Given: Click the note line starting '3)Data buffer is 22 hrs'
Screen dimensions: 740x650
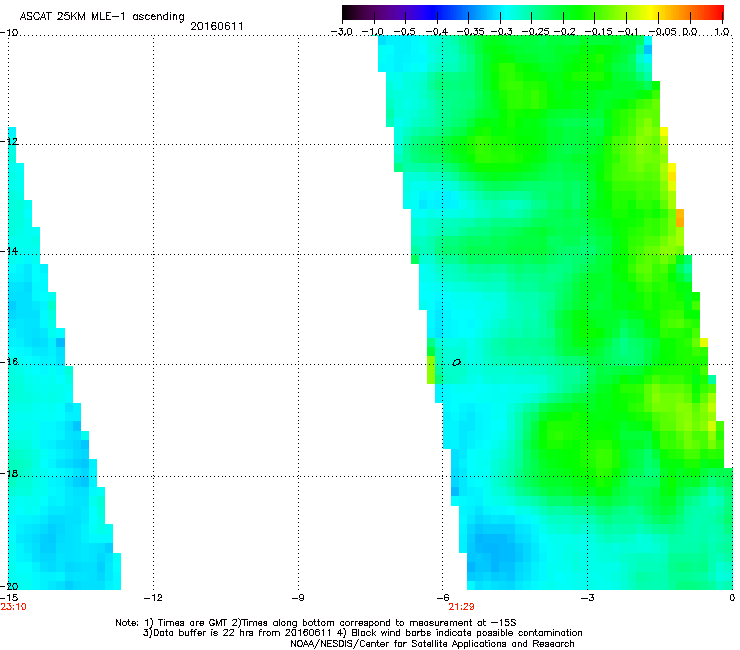Looking at the screenshot, I should 362,633.
